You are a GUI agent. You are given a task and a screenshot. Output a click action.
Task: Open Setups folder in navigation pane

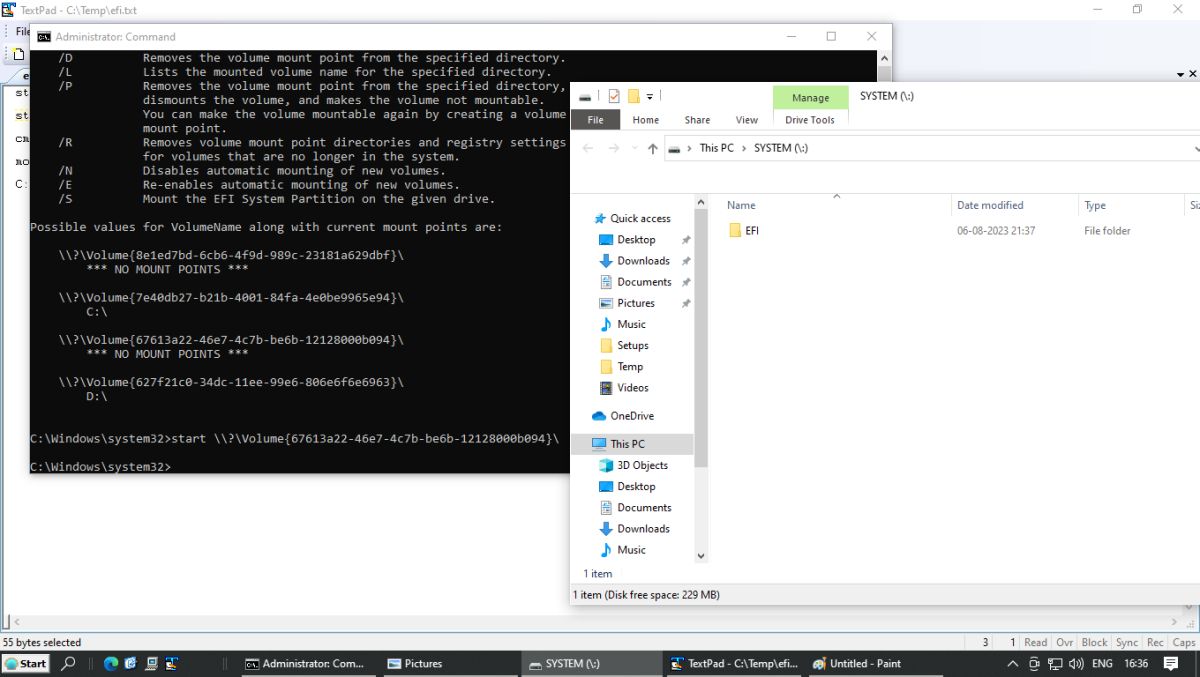632,345
